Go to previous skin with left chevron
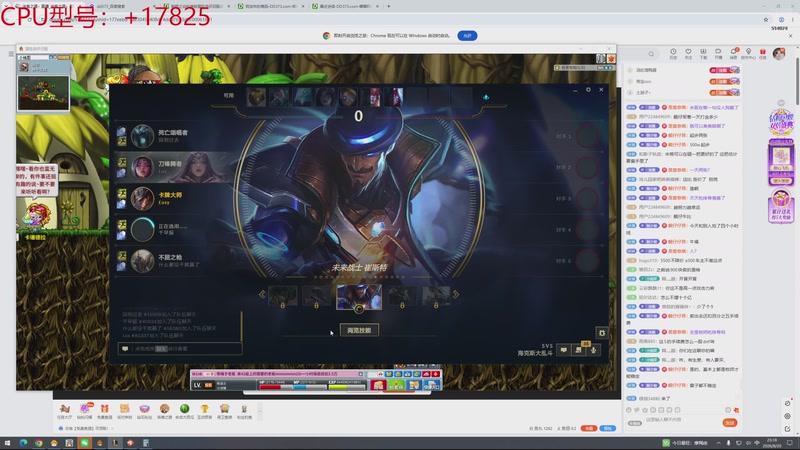This screenshot has width=800, height=450. click(262, 294)
